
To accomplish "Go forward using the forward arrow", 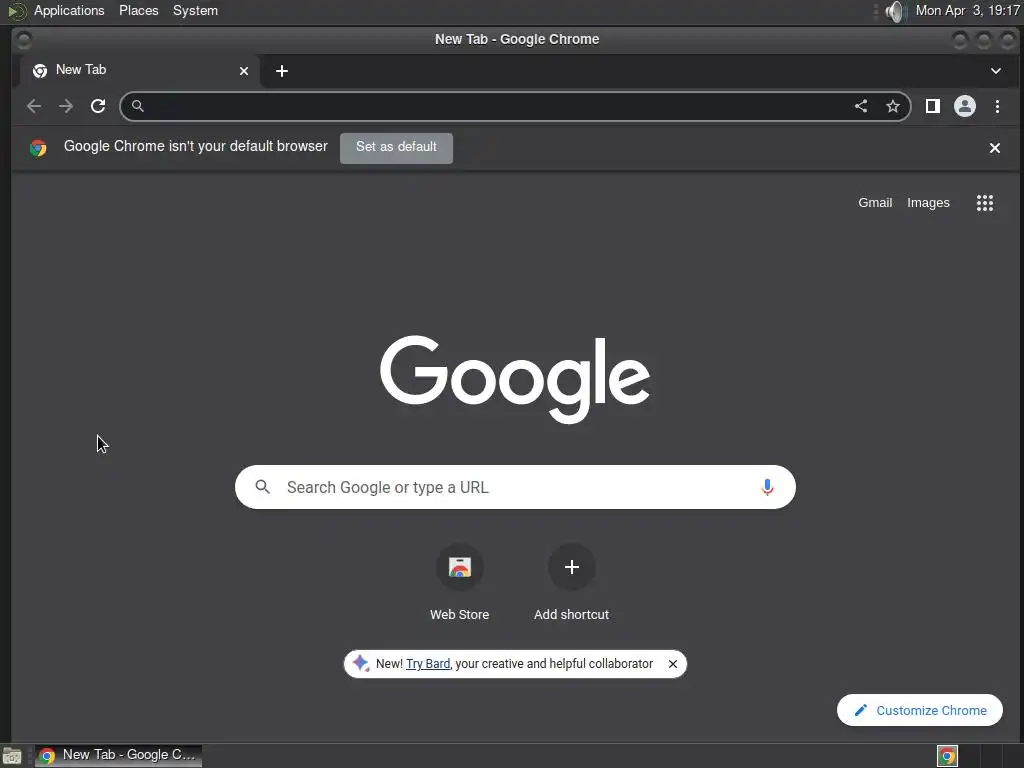I will 66,106.
